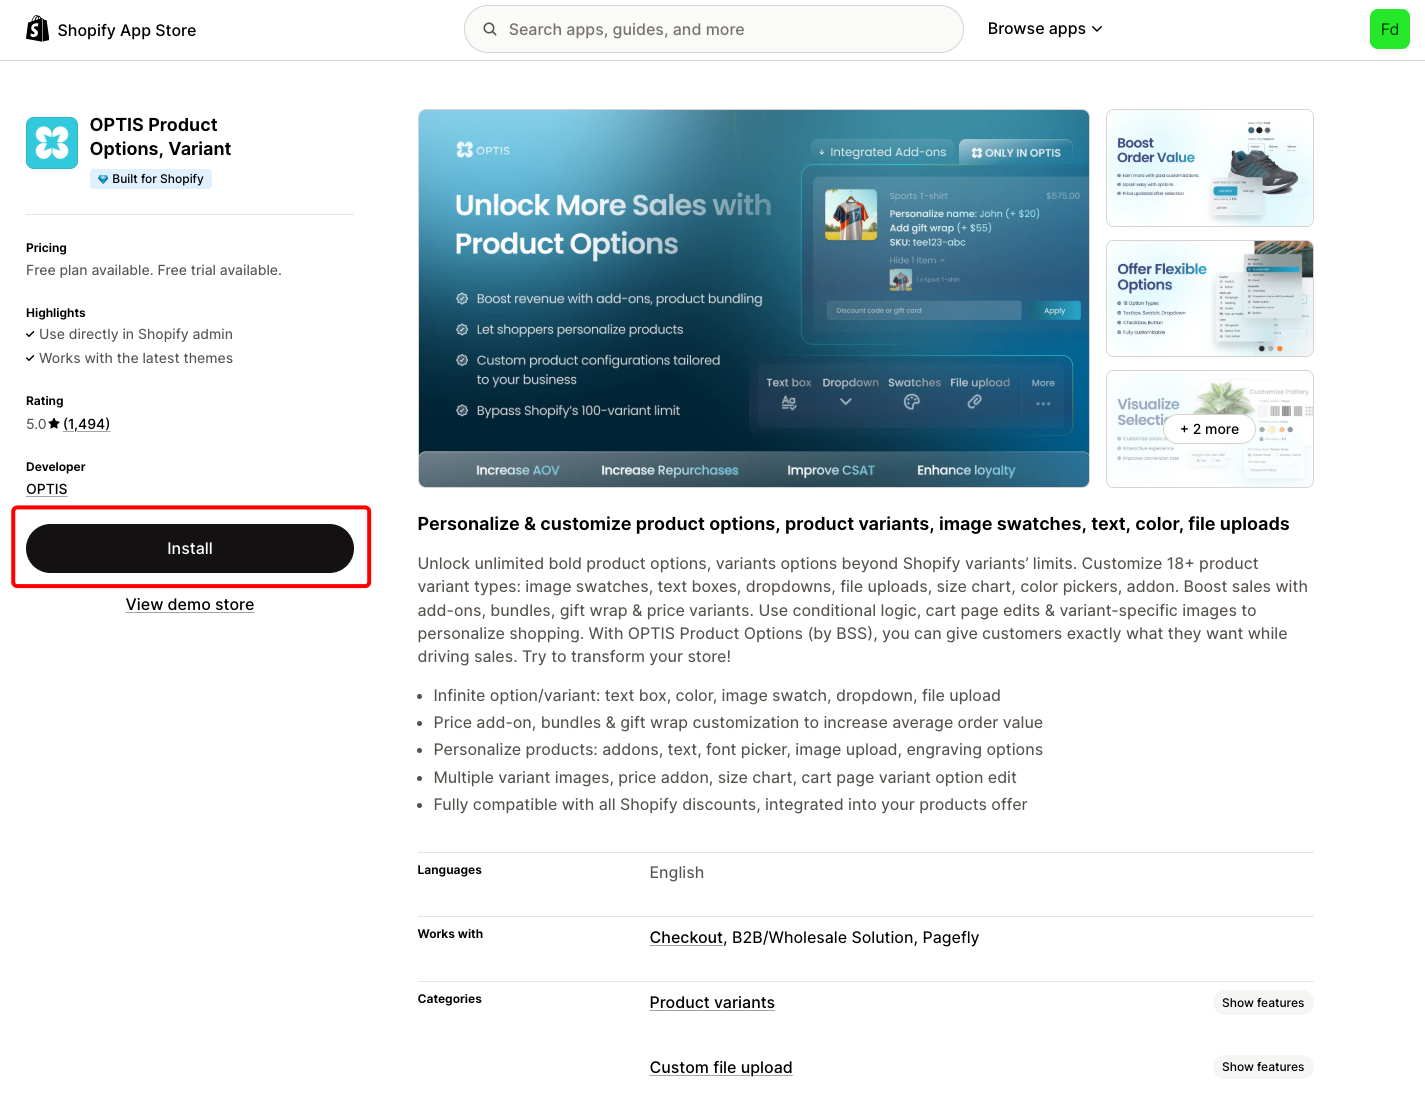1425x1115 pixels.
Task: Open the Offer Flexible Options thumbnail
Action: 1210,298
